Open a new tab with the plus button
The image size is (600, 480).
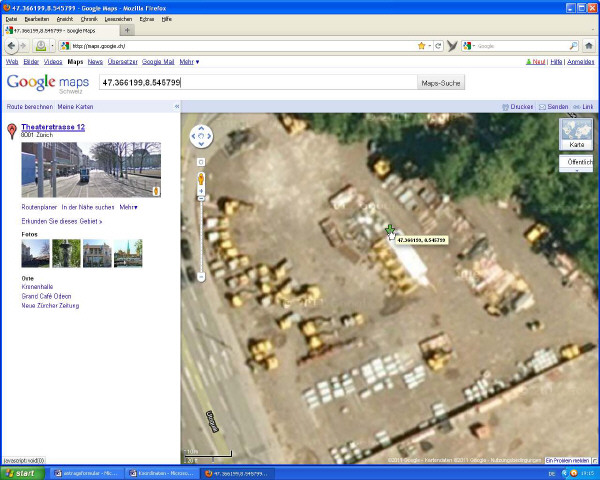click(127, 30)
